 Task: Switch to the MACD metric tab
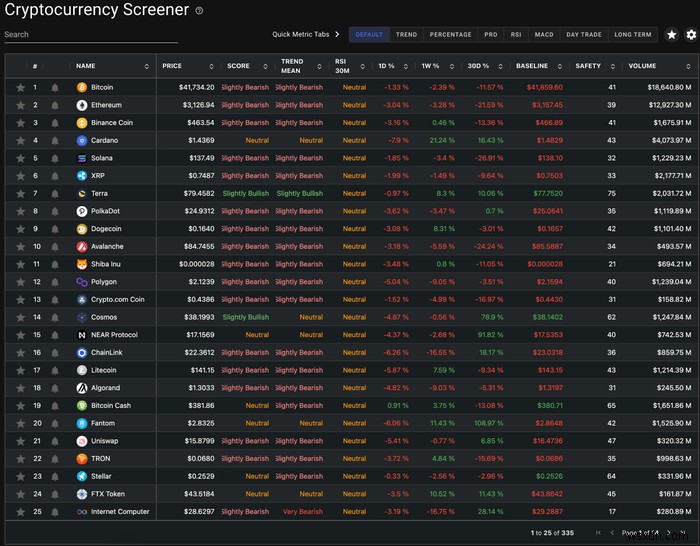[x=544, y=34]
